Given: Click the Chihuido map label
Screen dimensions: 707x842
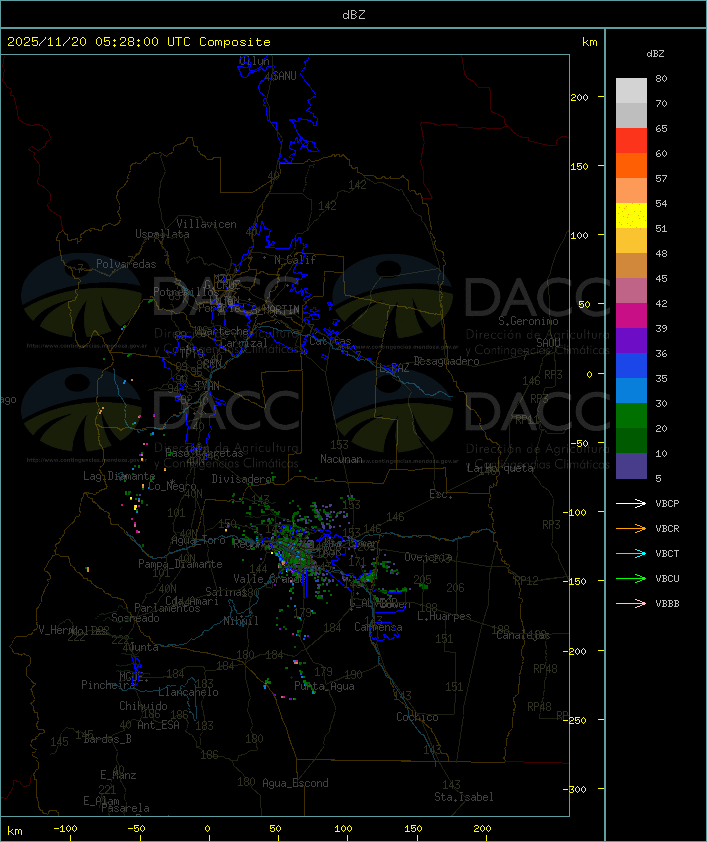Looking at the screenshot, I should (x=143, y=706).
